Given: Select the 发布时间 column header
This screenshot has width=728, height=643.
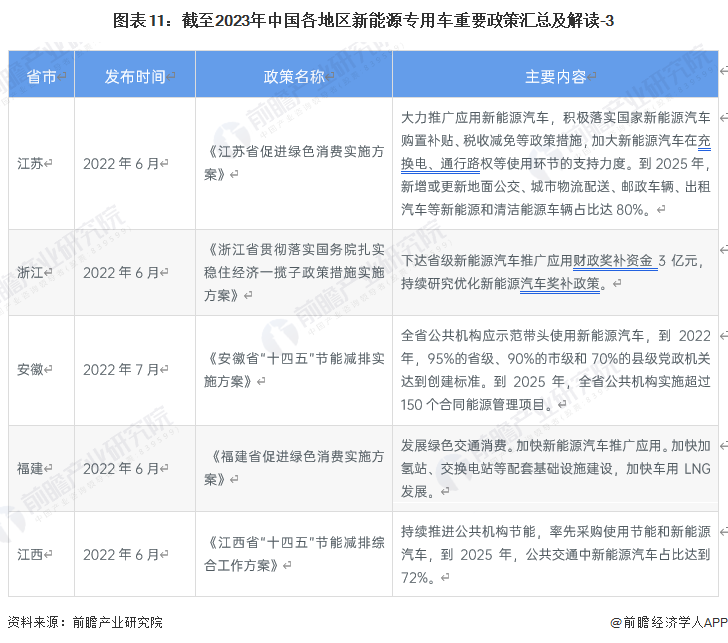Looking at the screenshot, I should click(135, 76).
